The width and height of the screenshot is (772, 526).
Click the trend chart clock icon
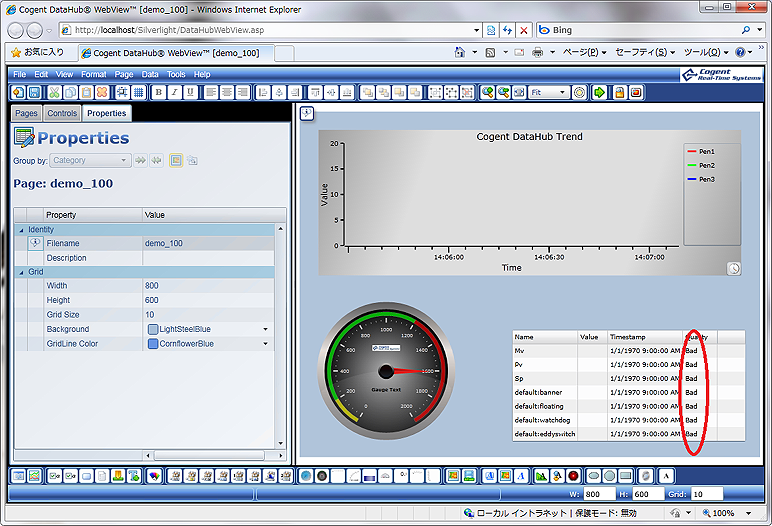(734, 268)
